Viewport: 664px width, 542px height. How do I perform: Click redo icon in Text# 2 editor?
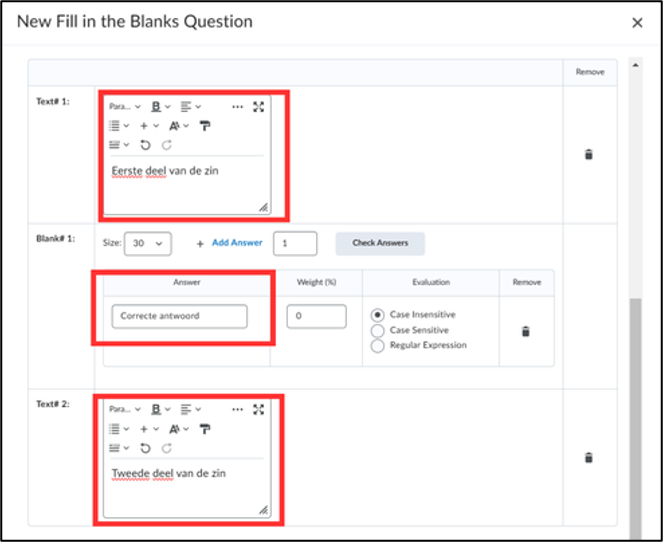(167, 448)
